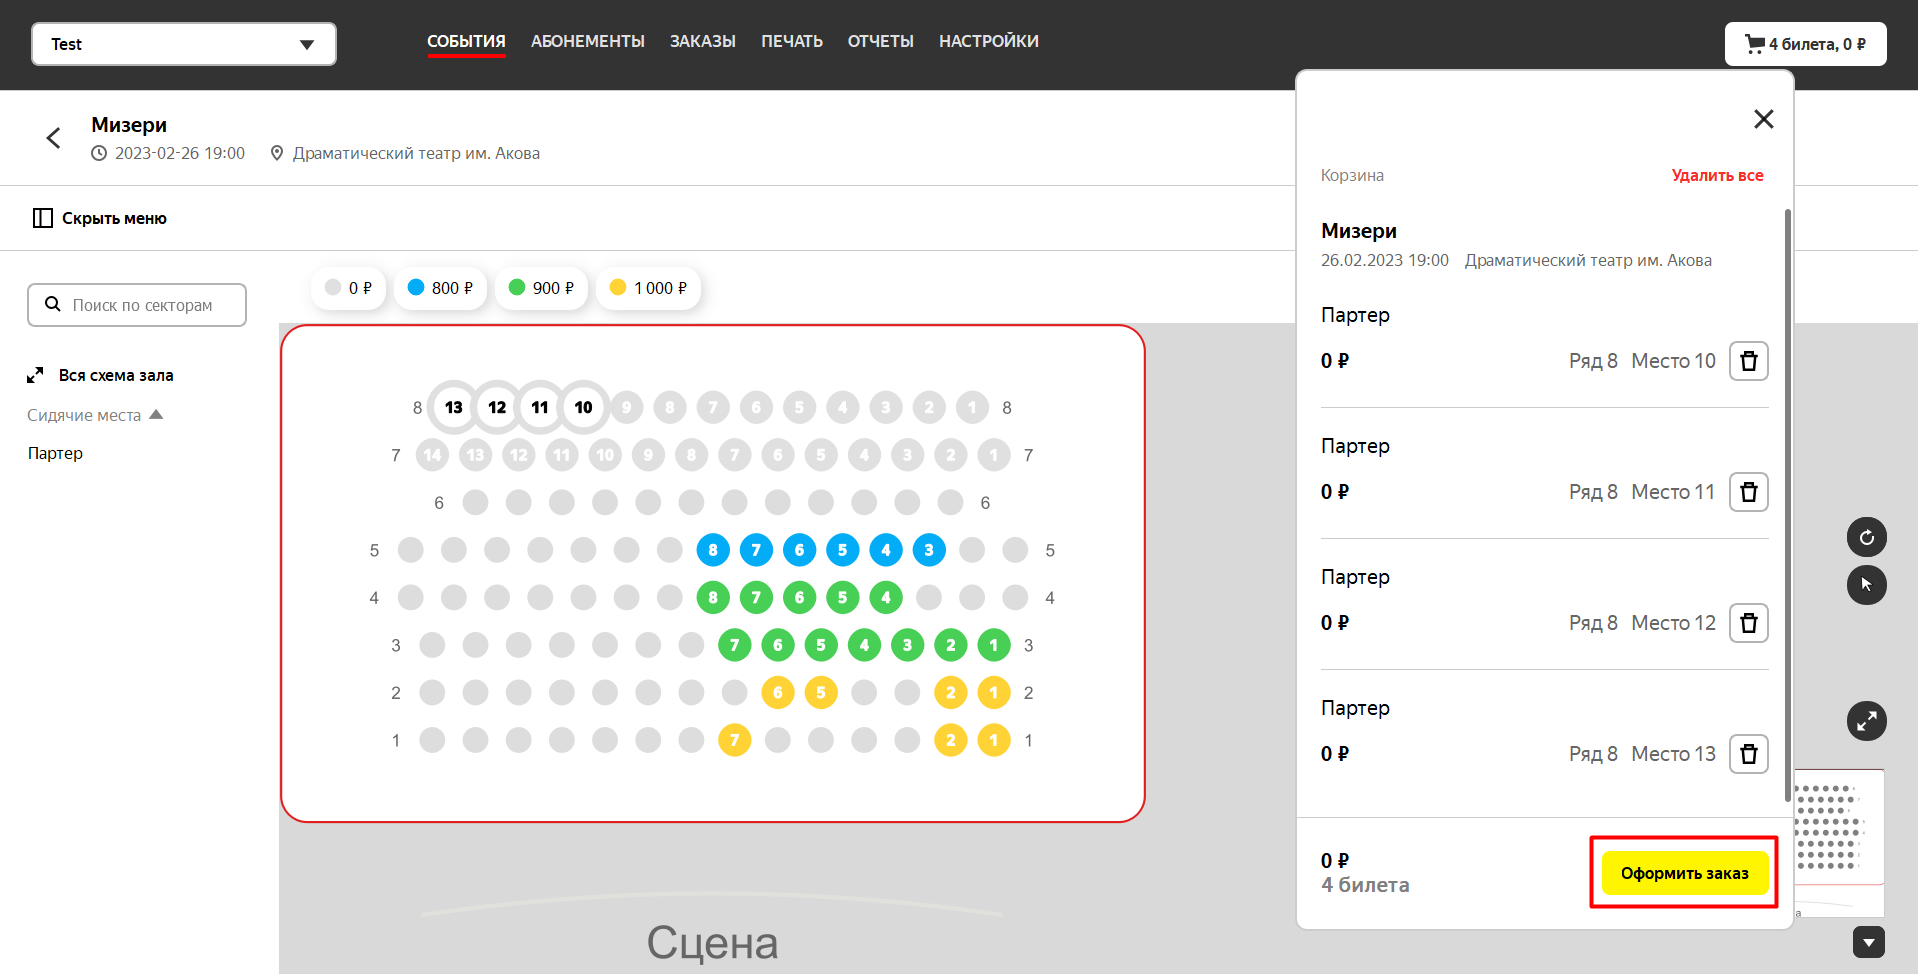
Task: Open the ЗАКАЗЫ menu tab
Action: click(x=702, y=41)
